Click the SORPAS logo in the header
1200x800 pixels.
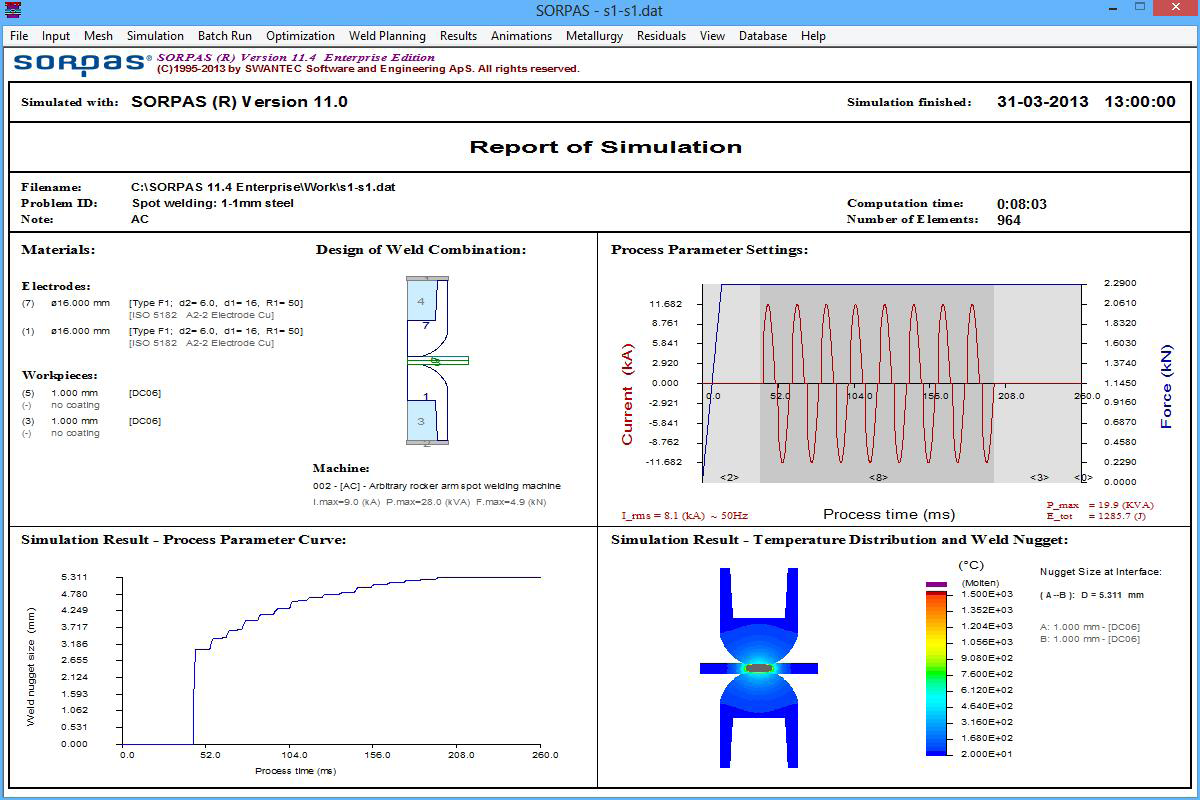82,63
